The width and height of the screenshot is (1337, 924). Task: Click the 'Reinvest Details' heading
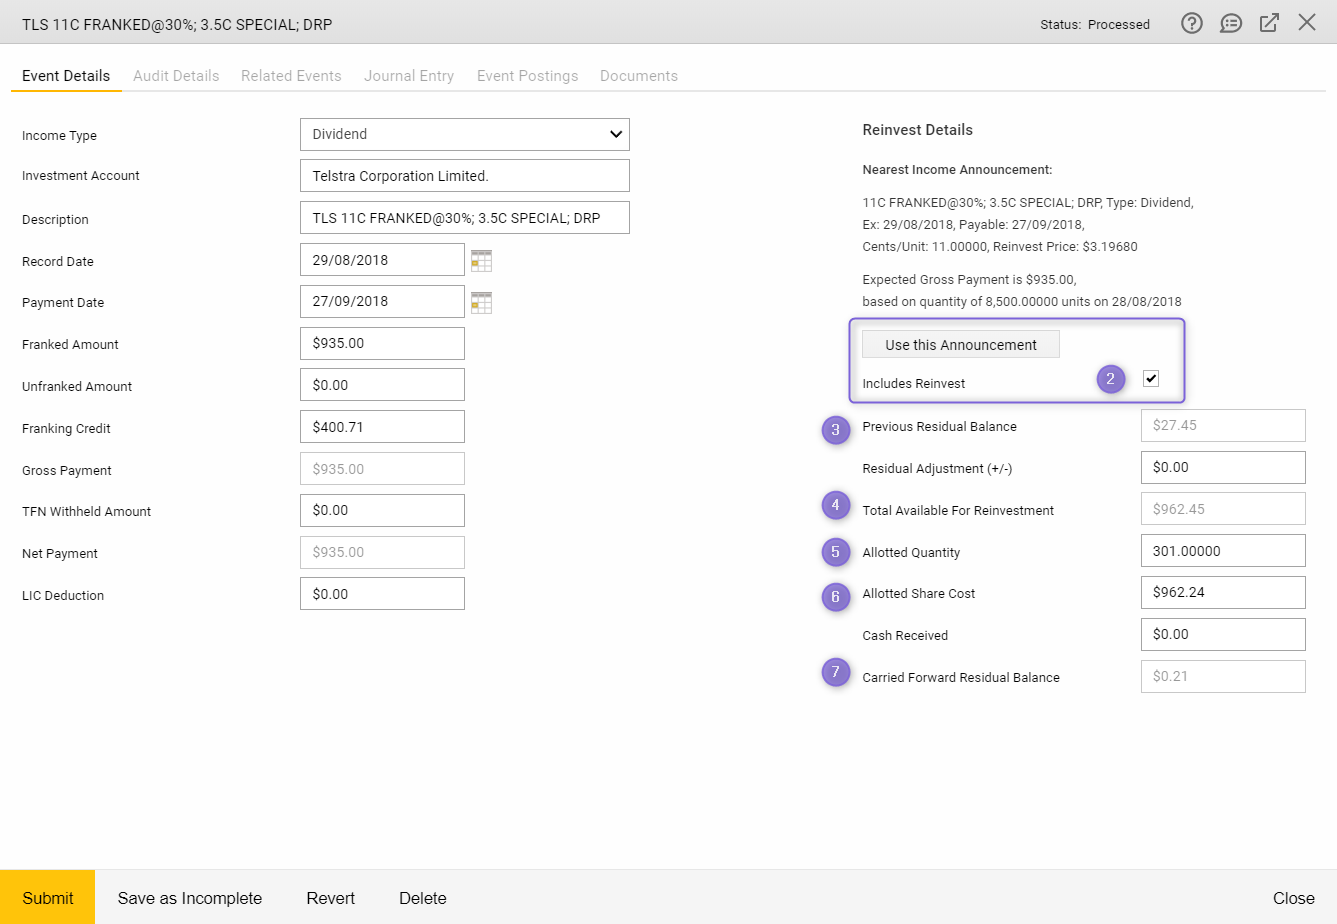coord(917,130)
